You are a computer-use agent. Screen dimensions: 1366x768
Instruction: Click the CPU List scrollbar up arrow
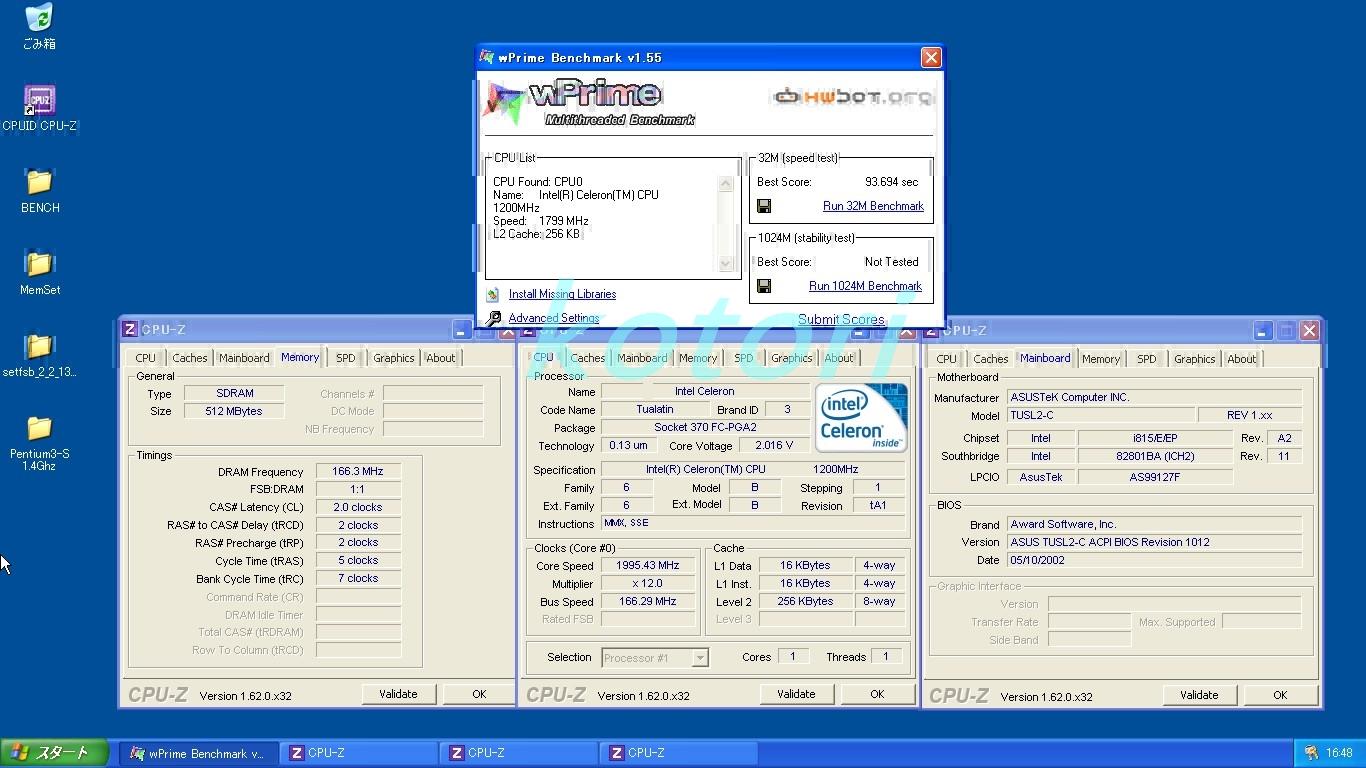726,184
